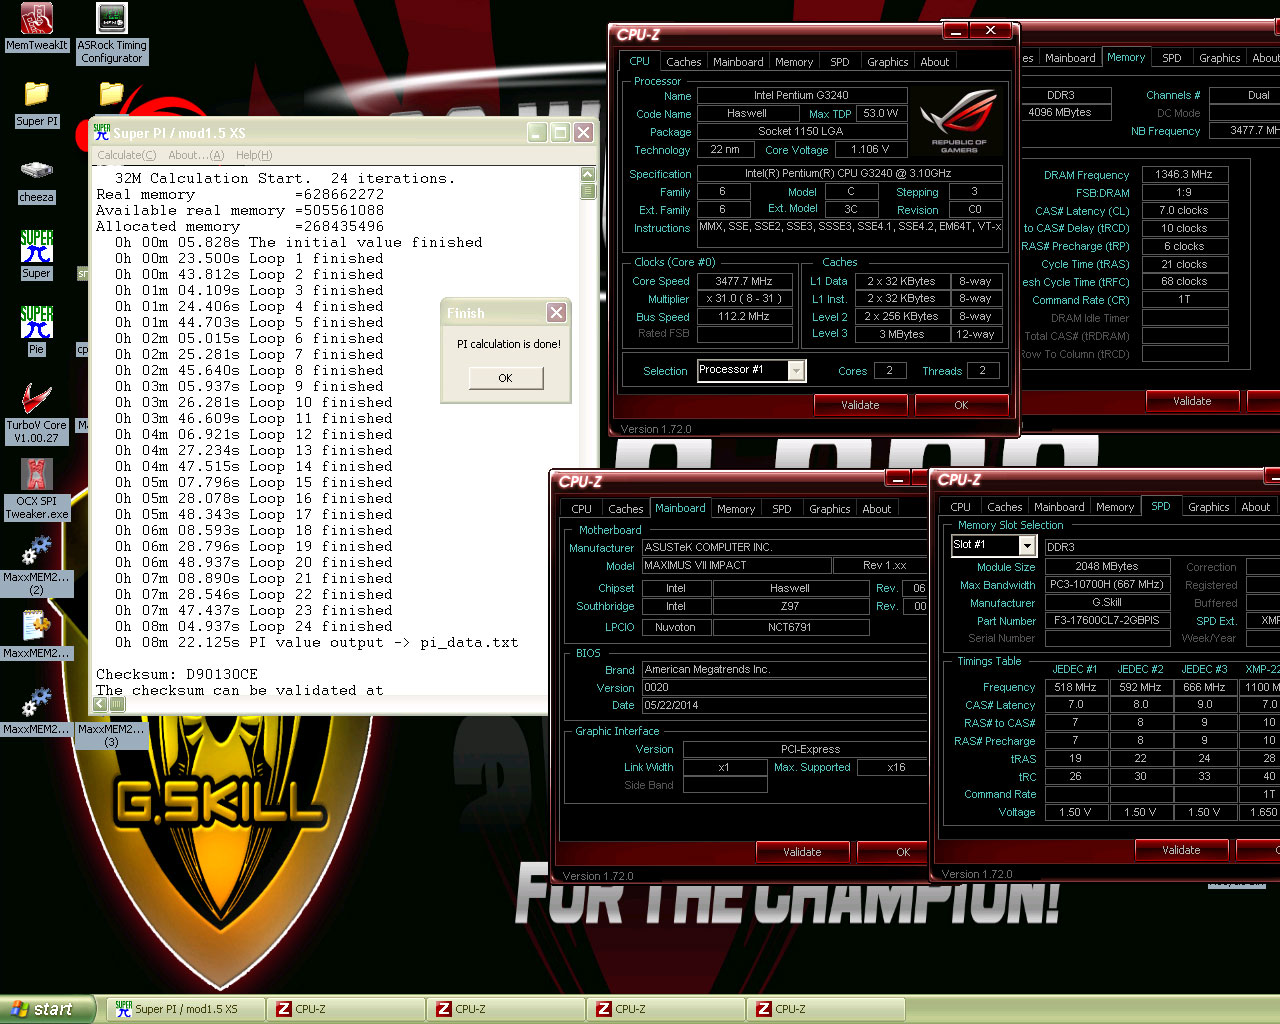Click the Intel Pentium G3240 name field
Screen dimensions: 1280x1024
[x=802, y=95]
